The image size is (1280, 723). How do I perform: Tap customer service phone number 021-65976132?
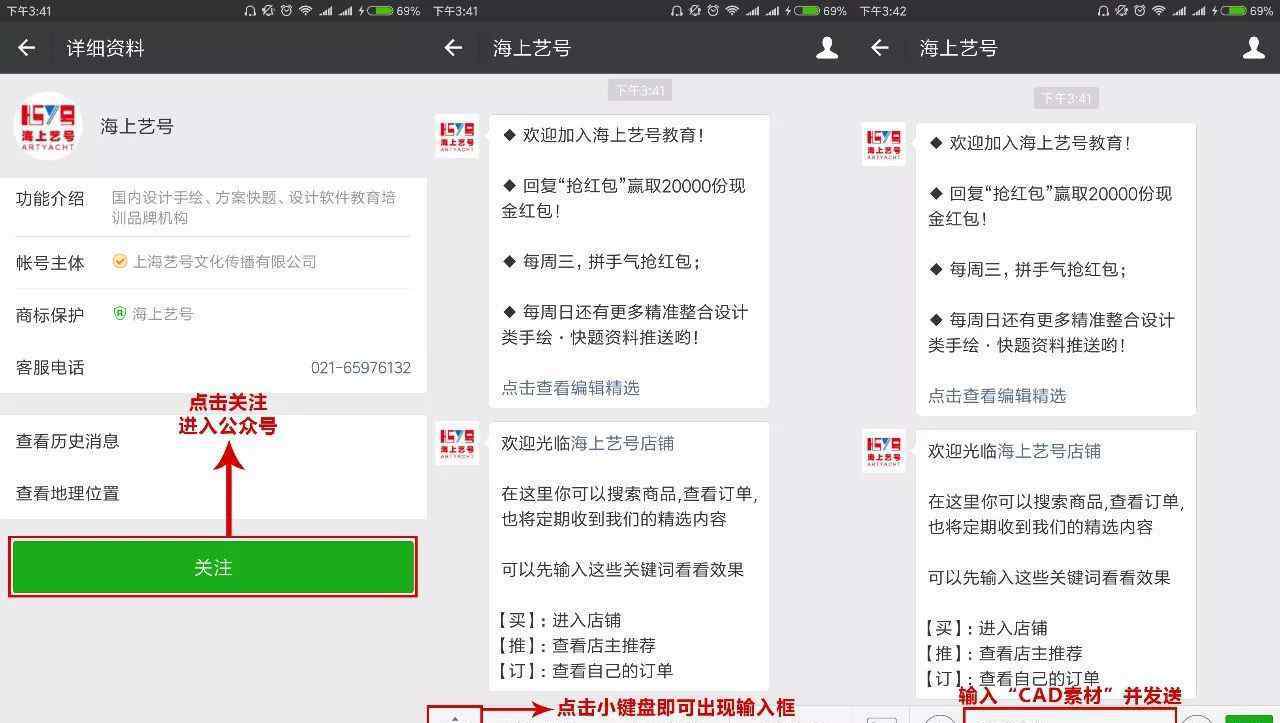pyautogui.click(x=360, y=368)
